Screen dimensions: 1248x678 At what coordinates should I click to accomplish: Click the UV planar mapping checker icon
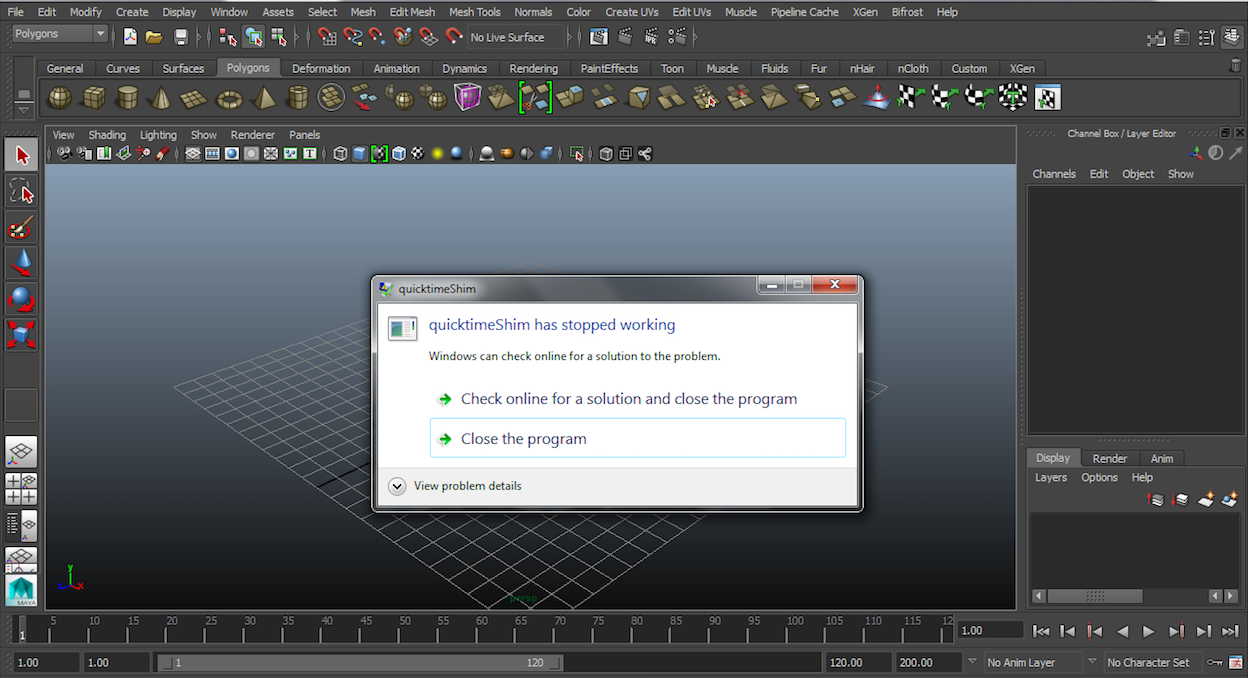(911, 97)
